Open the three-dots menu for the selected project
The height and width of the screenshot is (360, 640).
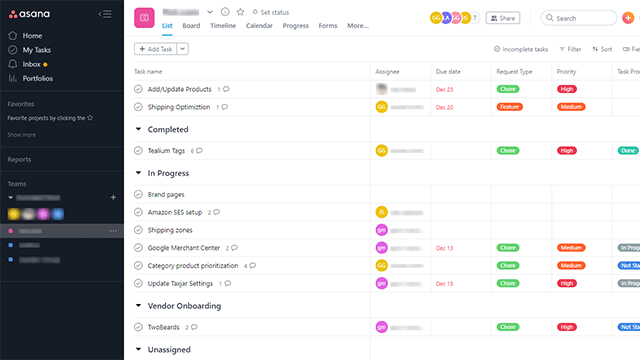(113, 231)
